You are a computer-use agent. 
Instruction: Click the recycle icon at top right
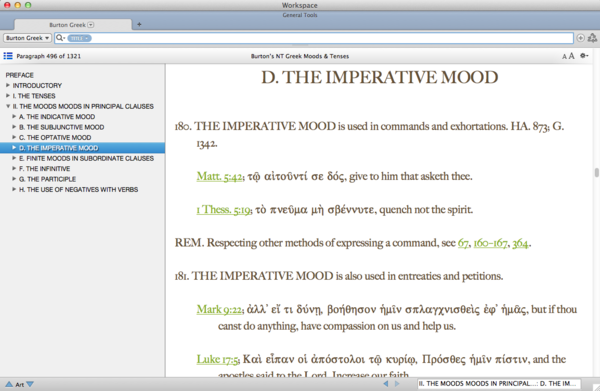coord(592,37)
